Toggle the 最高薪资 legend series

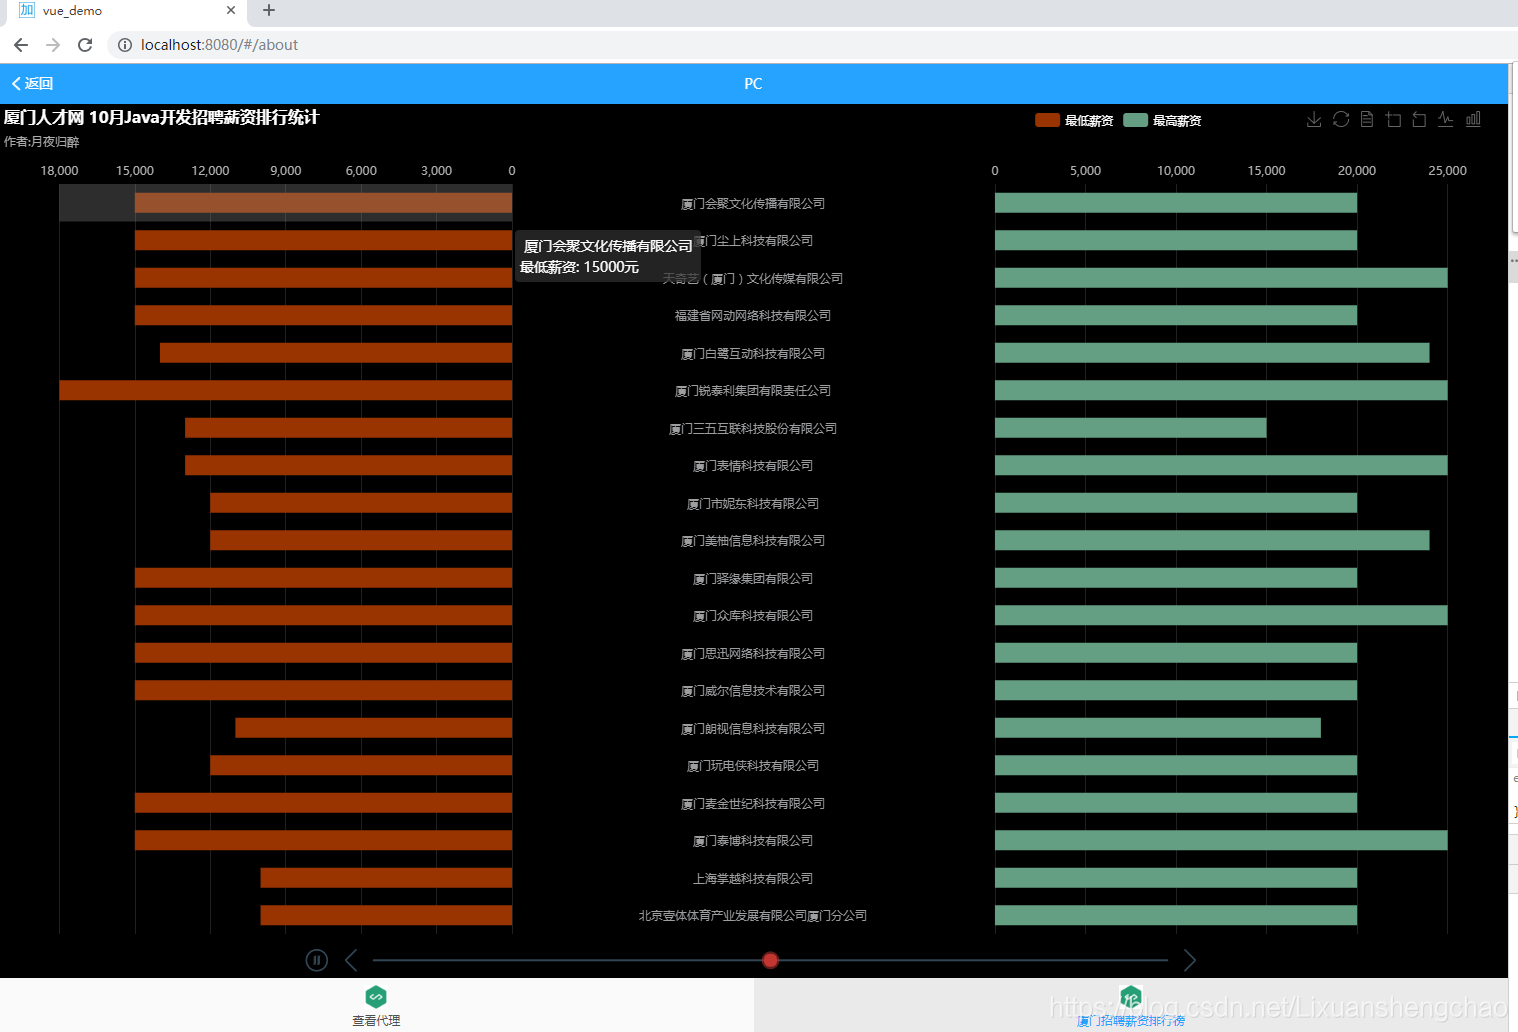(x=1162, y=121)
